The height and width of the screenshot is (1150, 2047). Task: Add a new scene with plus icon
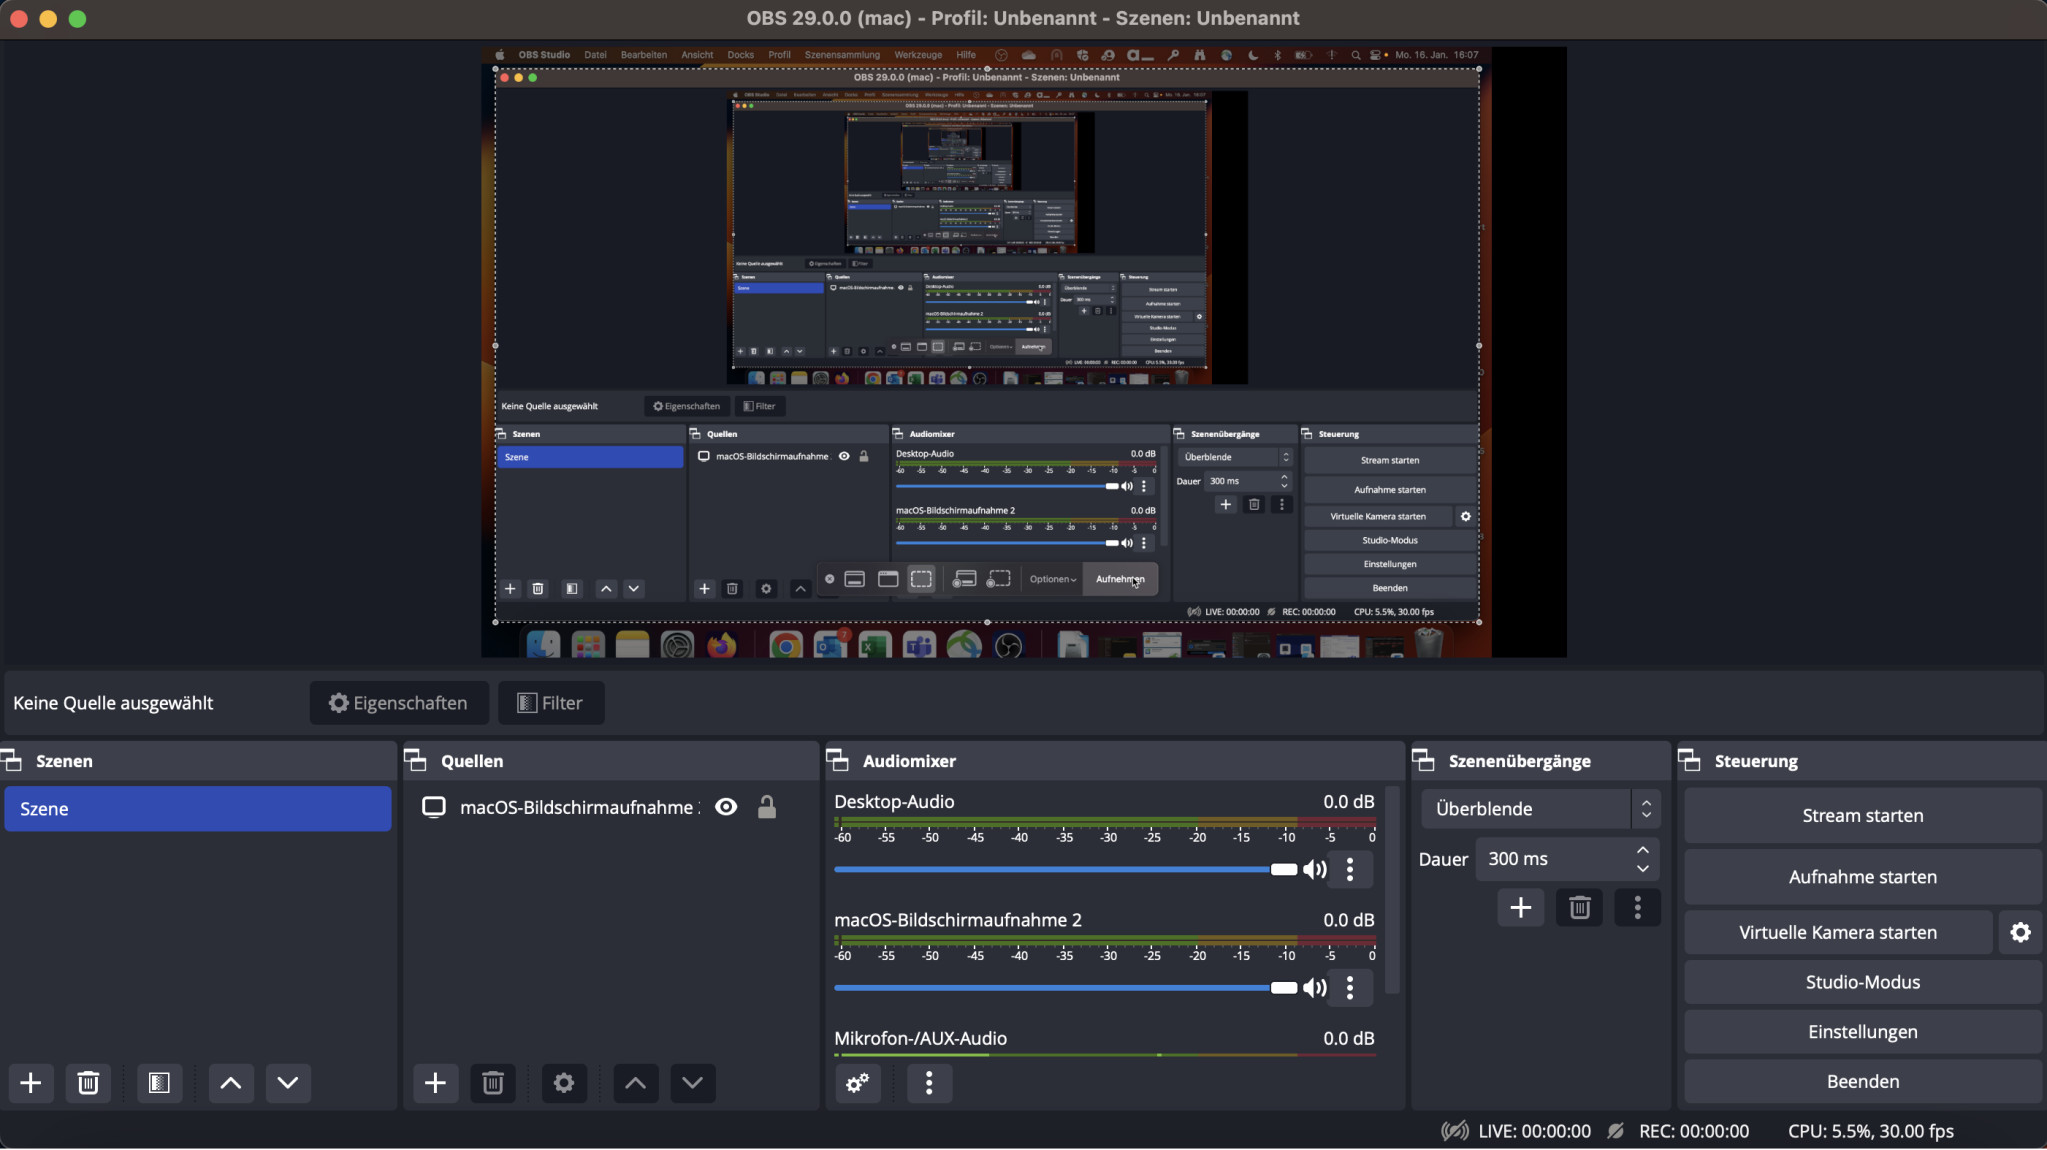[x=31, y=1083]
